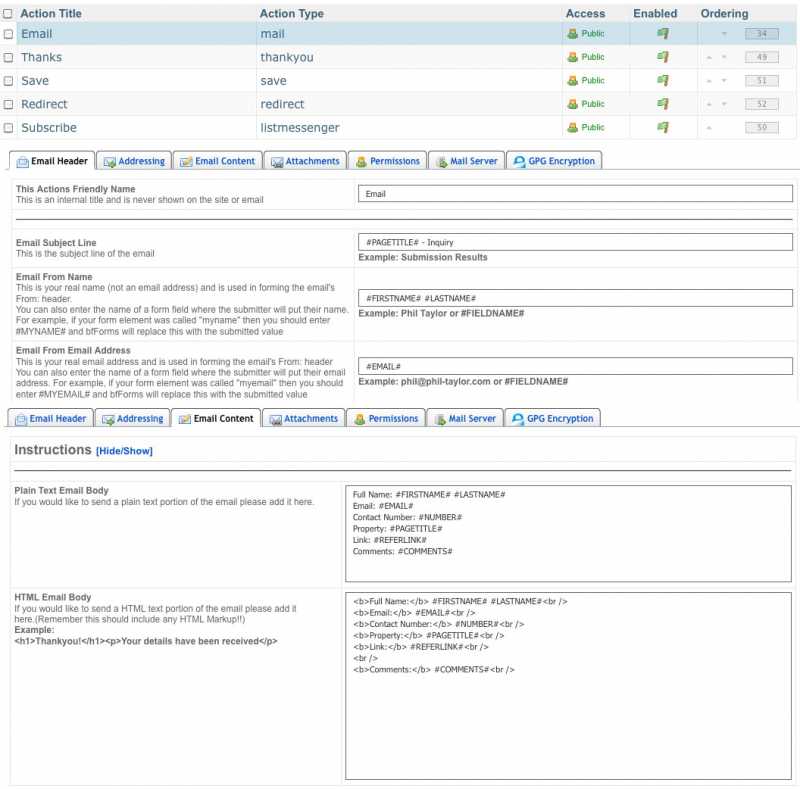Open the Subscribe action title link
The width and height of the screenshot is (800, 789).
pos(48,128)
